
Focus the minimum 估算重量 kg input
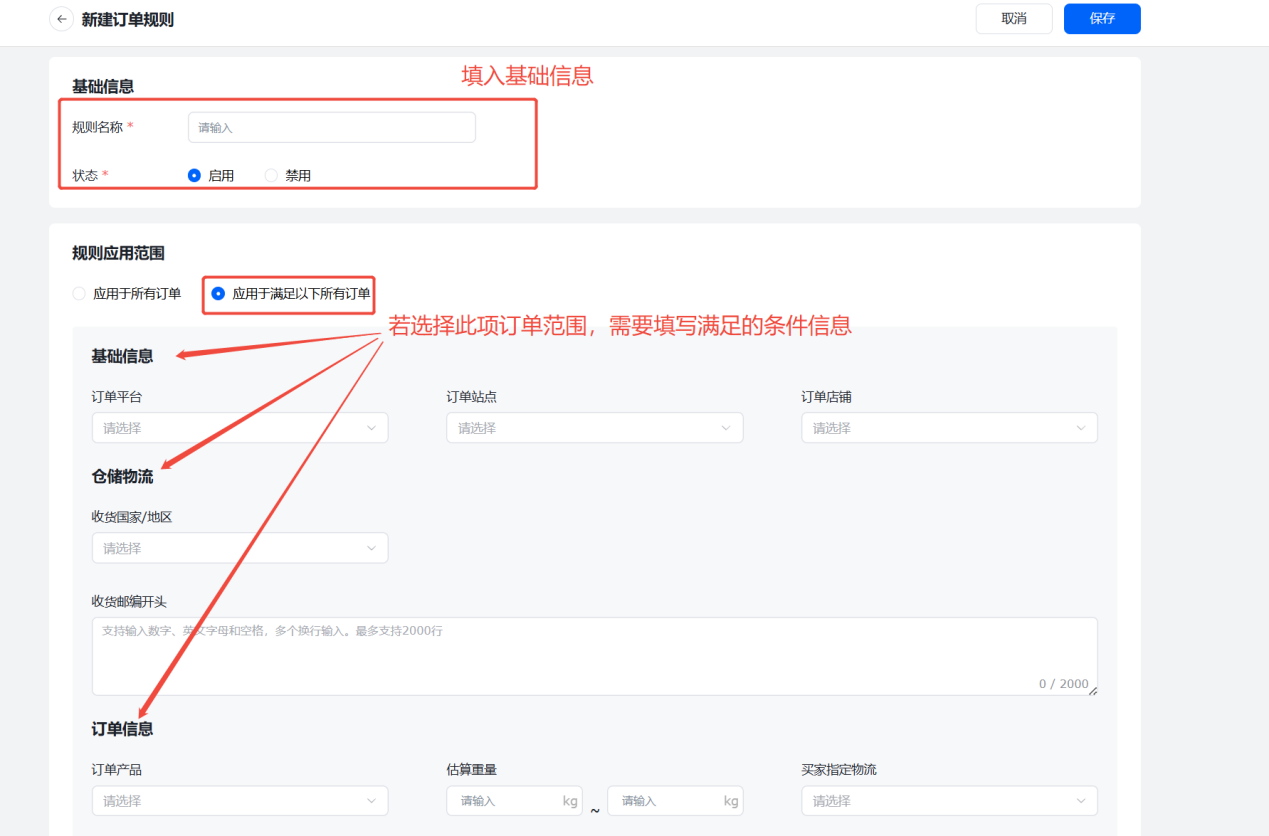pos(515,801)
